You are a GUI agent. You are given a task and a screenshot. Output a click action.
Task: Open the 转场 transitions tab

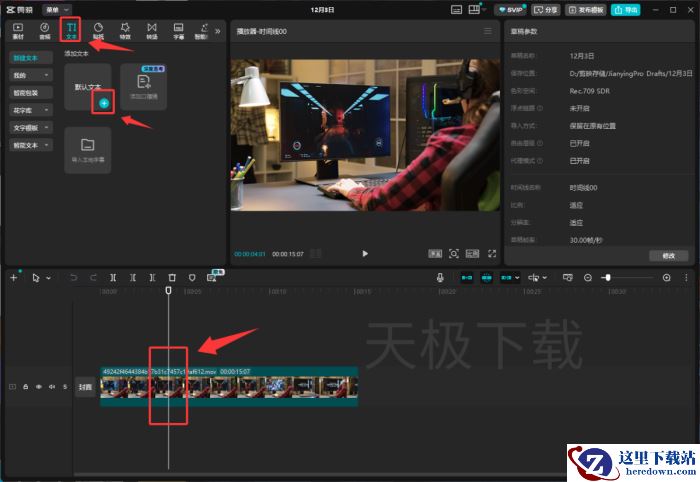point(152,31)
